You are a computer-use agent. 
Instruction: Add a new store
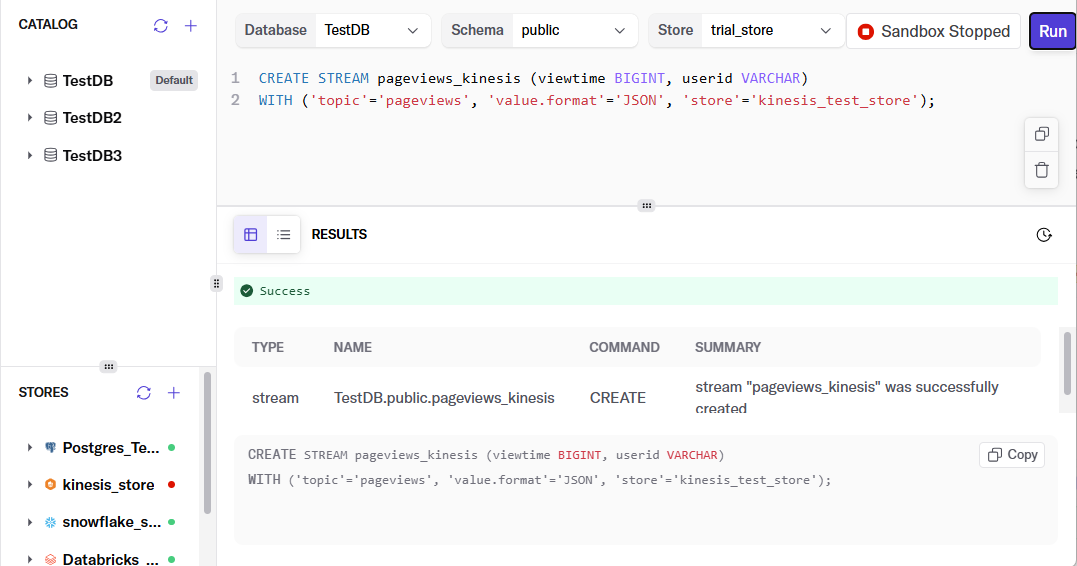pos(174,393)
